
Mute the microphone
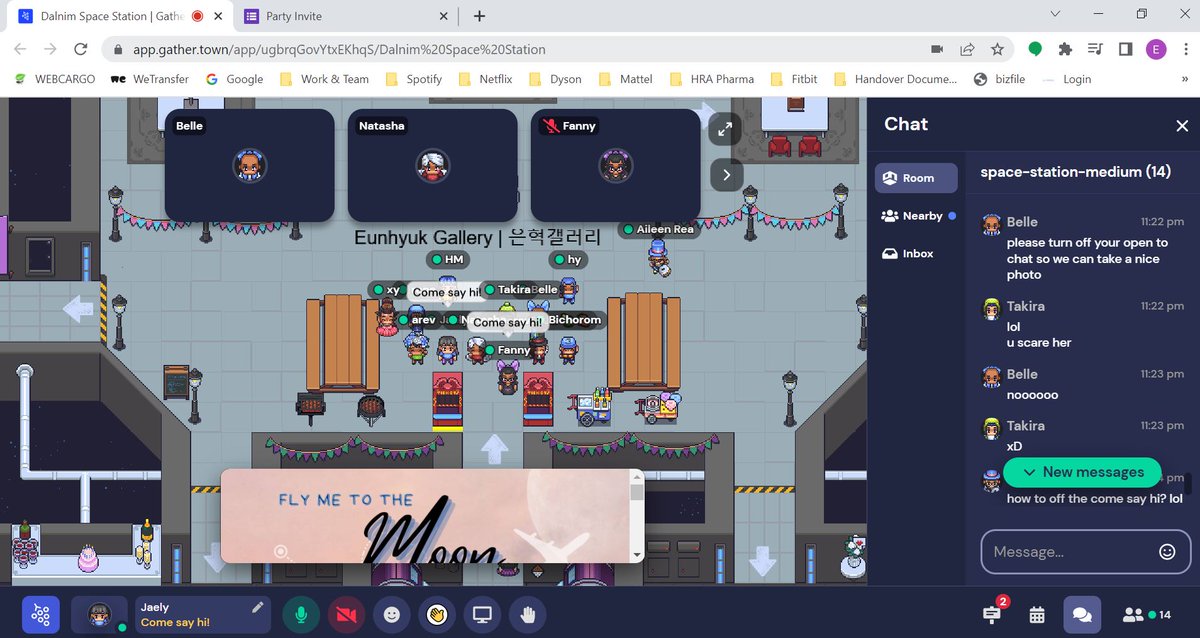click(301, 615)
